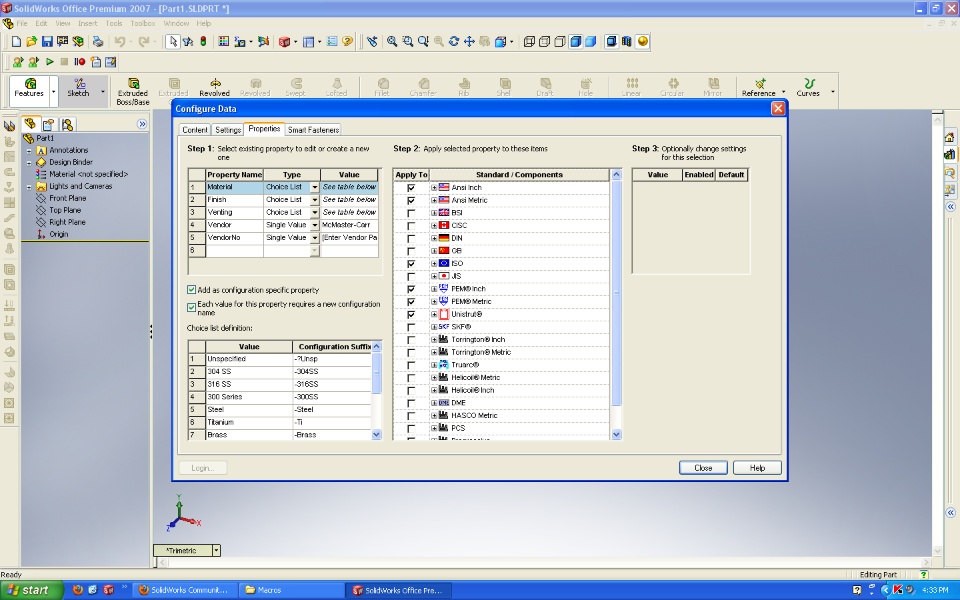Switch to the Content tab
Image resolution: width=960 pixels, height=600 pixels.
pos(195,130)
